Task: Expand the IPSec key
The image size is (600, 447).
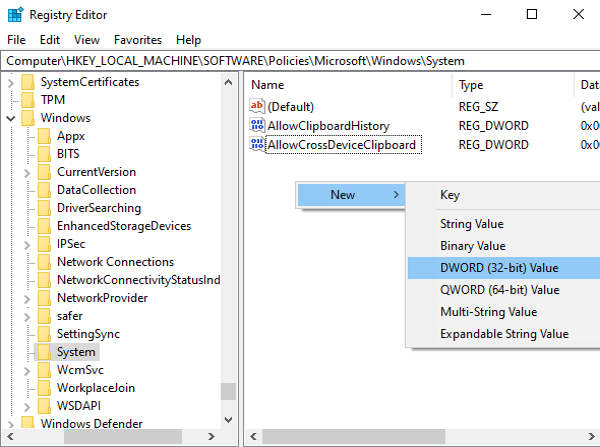Action: (x=27, y=245)
